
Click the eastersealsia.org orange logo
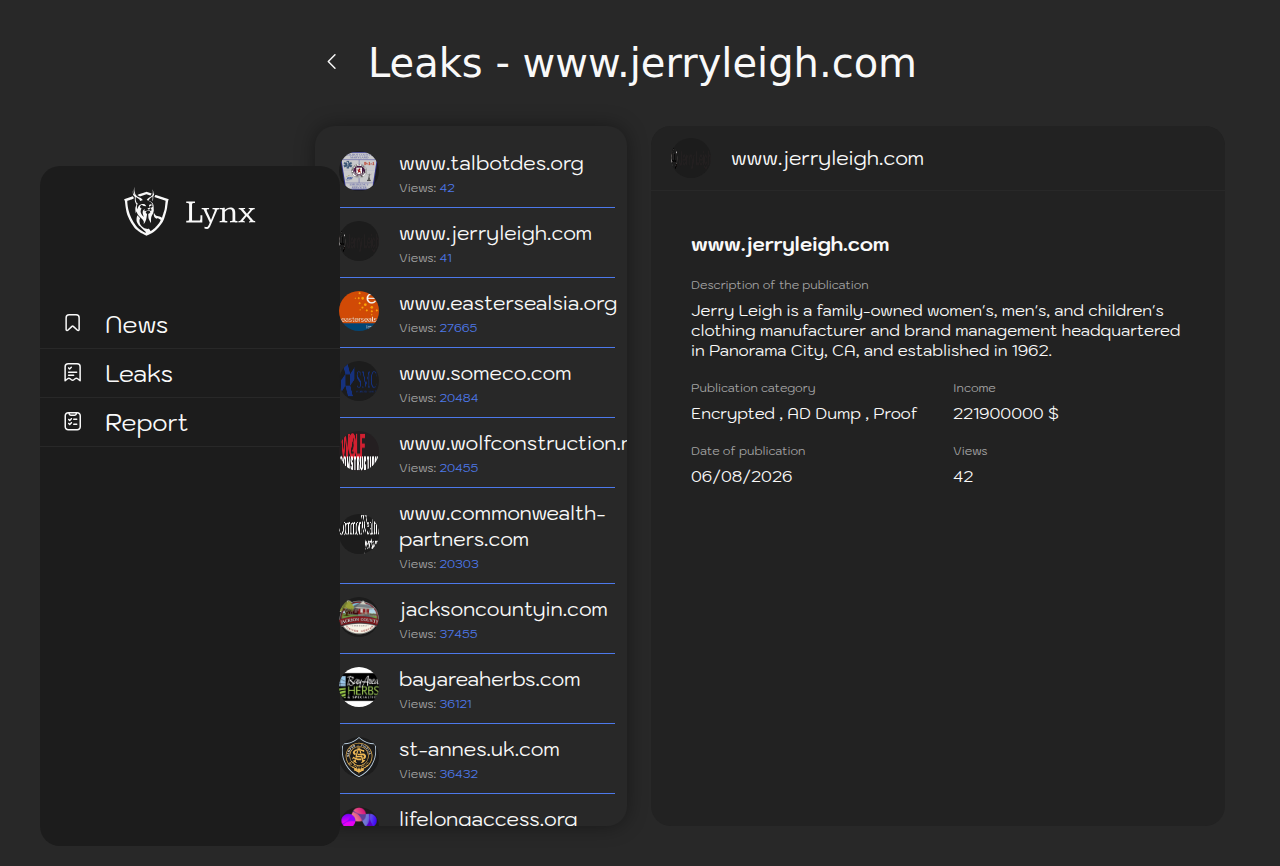coord(359,311)
